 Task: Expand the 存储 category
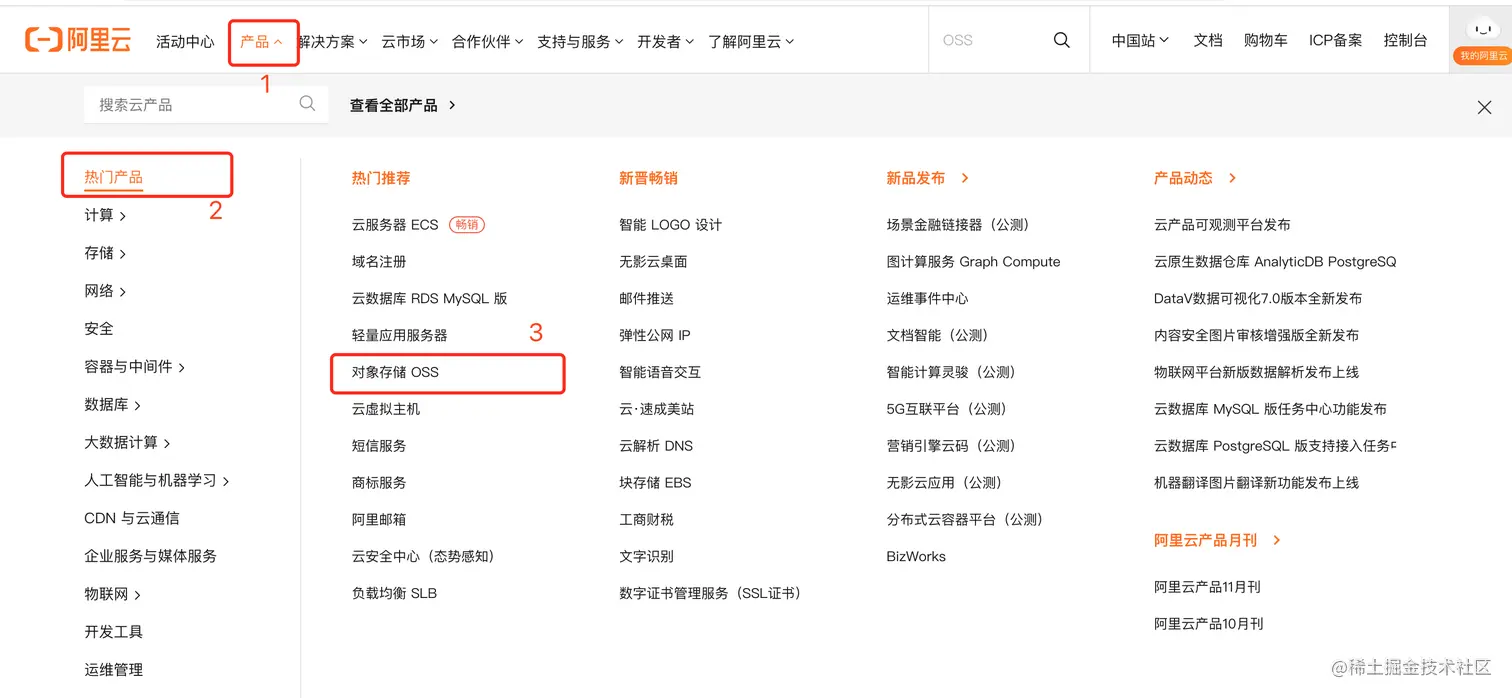105,254
